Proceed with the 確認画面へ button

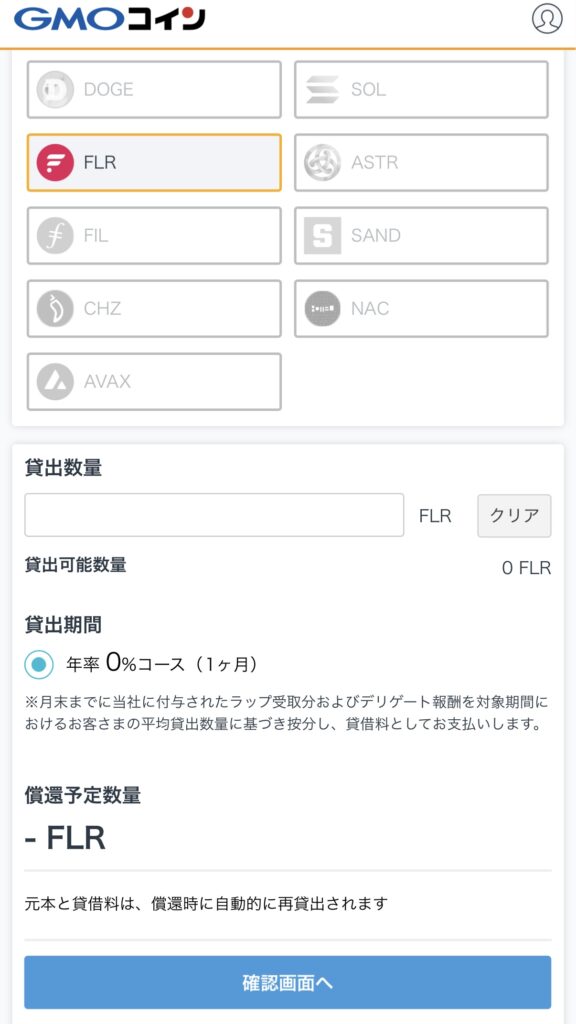[287, 983]
